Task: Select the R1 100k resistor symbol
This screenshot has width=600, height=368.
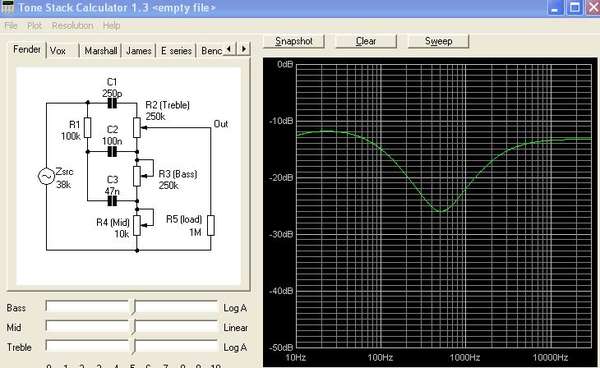Action: click(x=88, y=128)
